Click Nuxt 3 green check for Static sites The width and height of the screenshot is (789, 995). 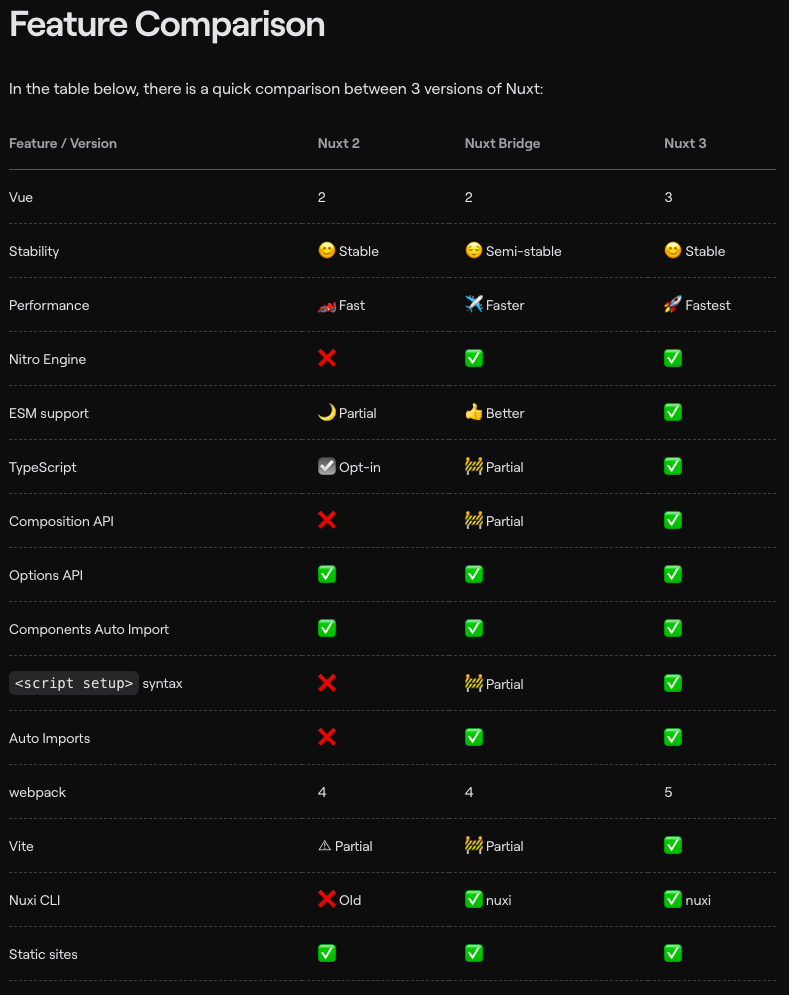coord(673,953)
